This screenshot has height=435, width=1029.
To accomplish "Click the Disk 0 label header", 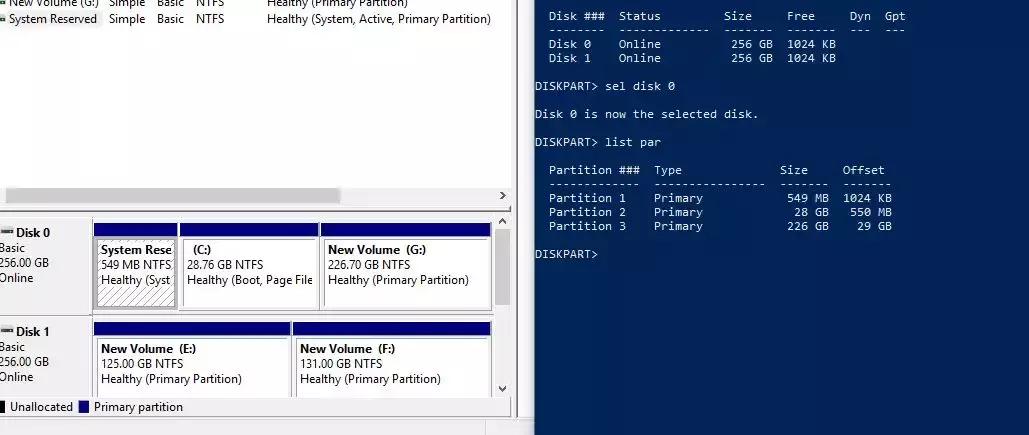I will click(33, 232).
